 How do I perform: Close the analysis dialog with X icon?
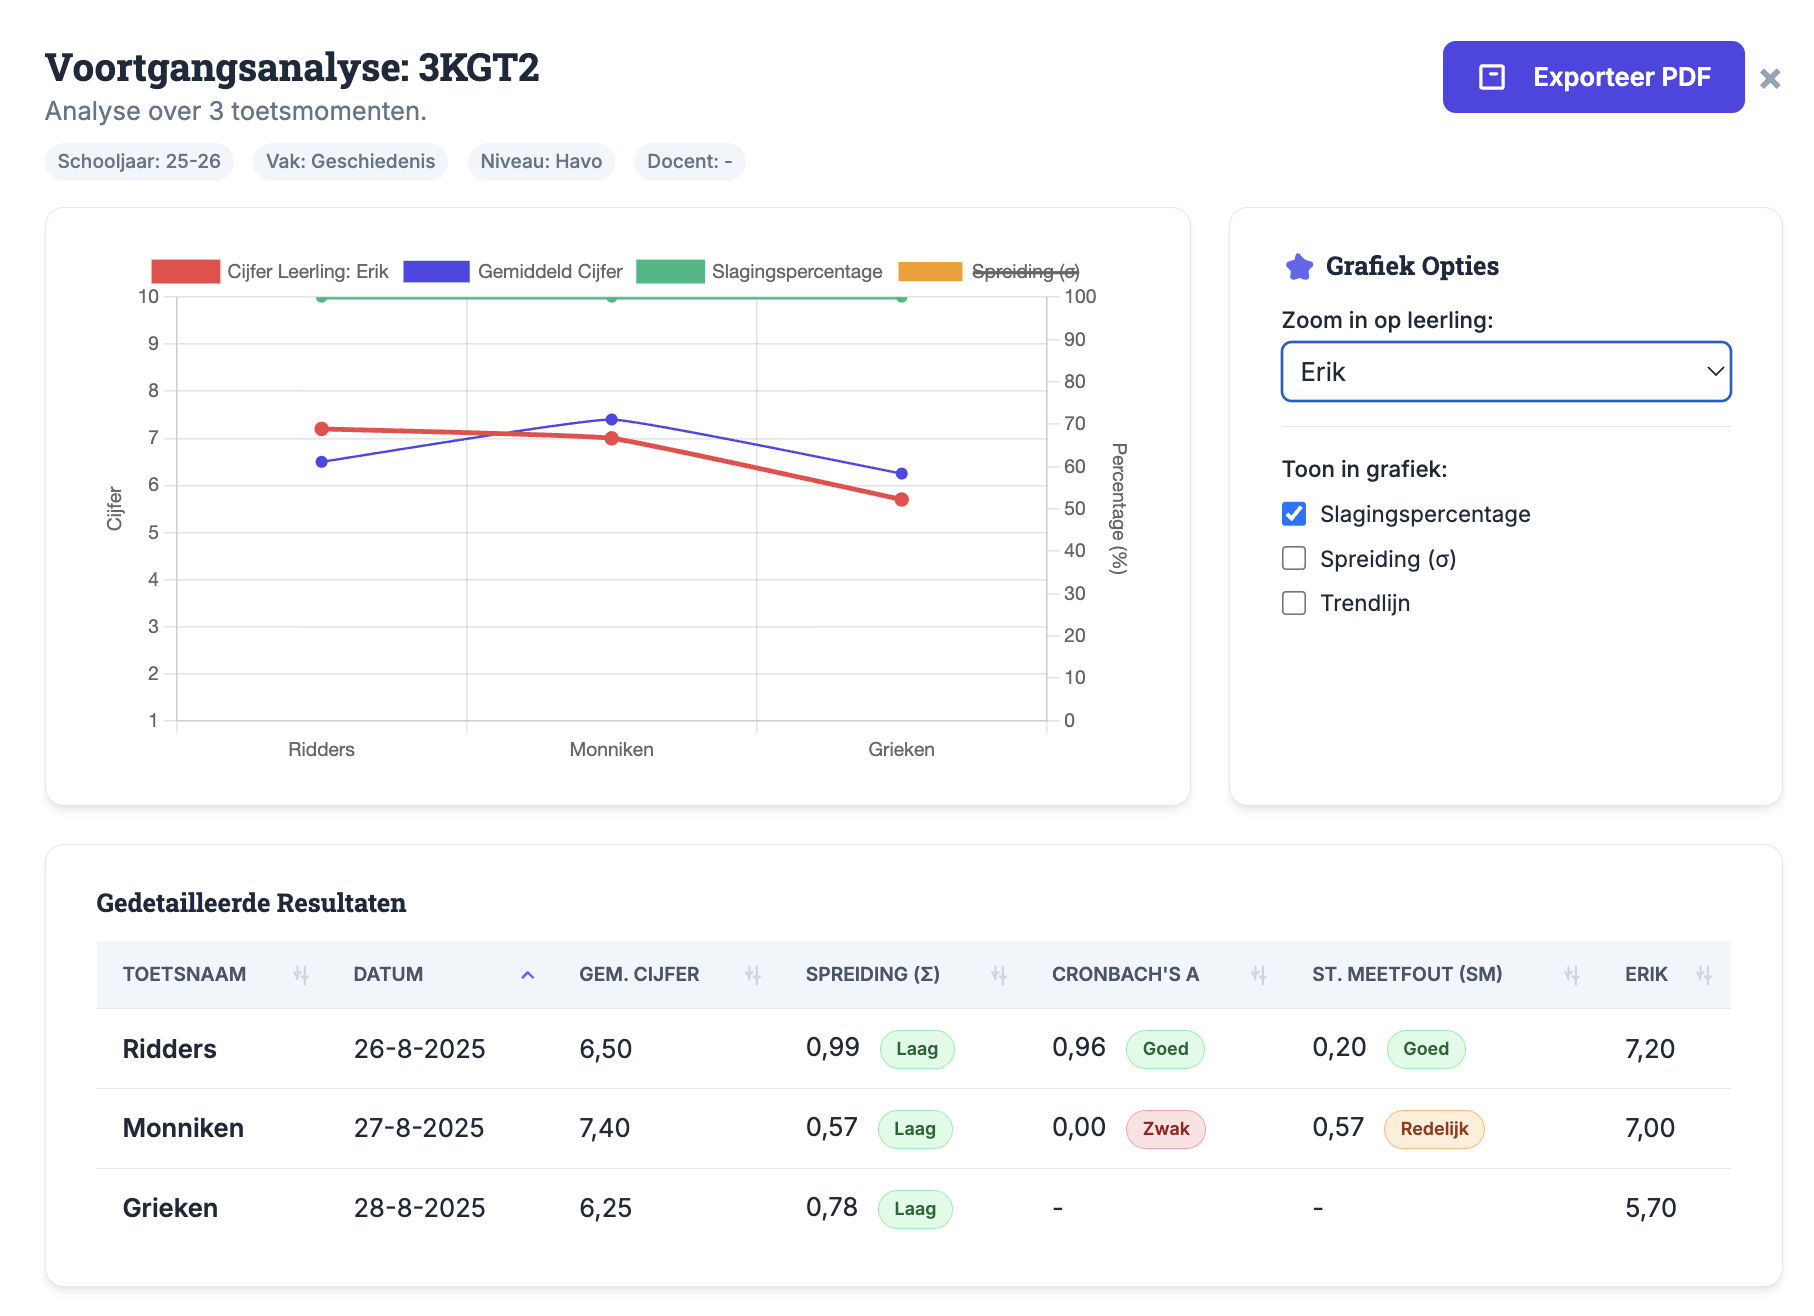1769,79
